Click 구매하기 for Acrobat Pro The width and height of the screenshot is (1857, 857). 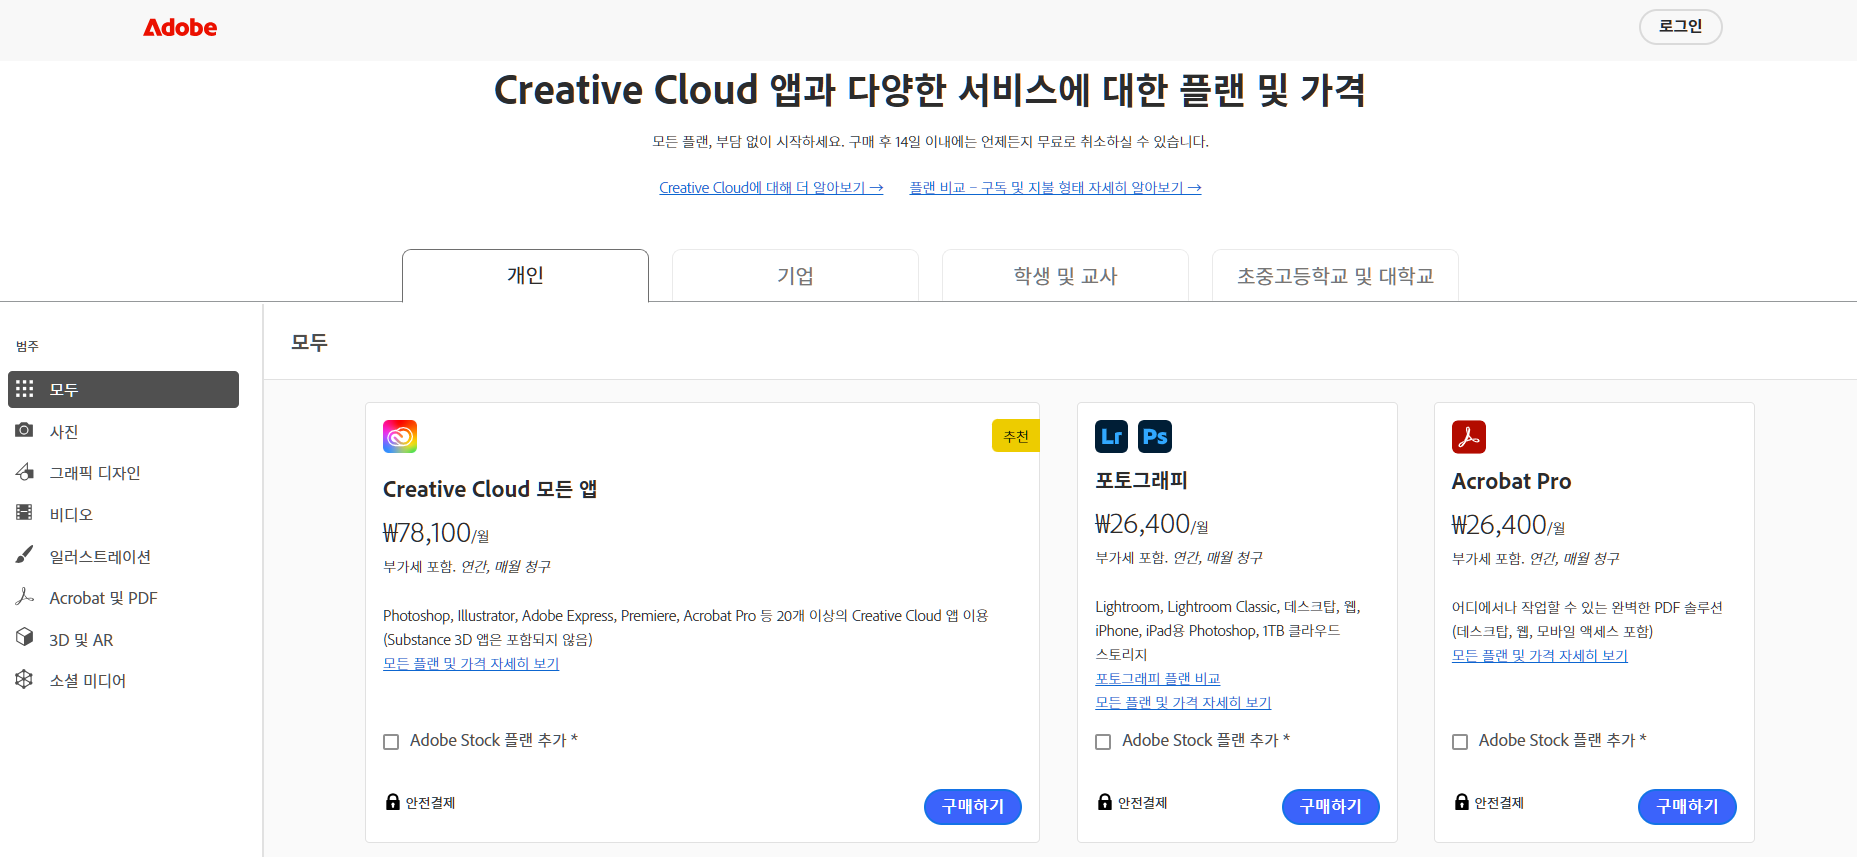1687,806
